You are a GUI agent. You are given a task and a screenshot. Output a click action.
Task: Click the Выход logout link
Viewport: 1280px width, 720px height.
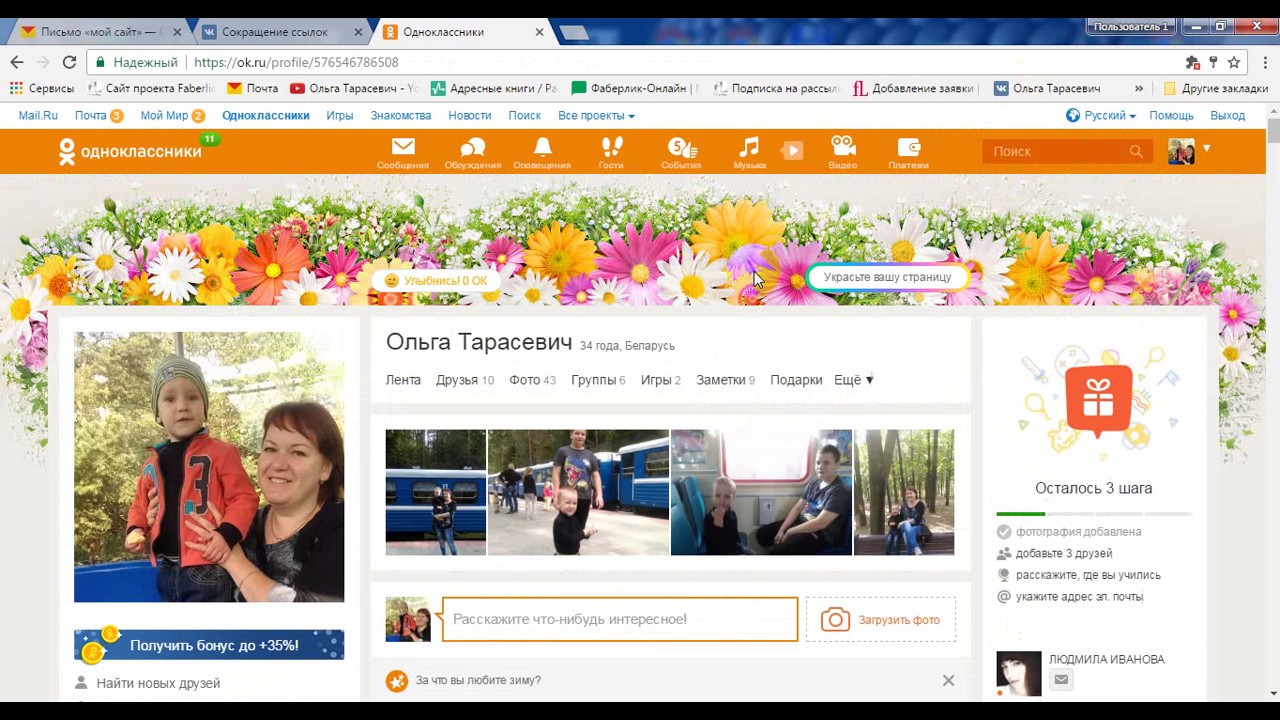(x=1228, y=116)
